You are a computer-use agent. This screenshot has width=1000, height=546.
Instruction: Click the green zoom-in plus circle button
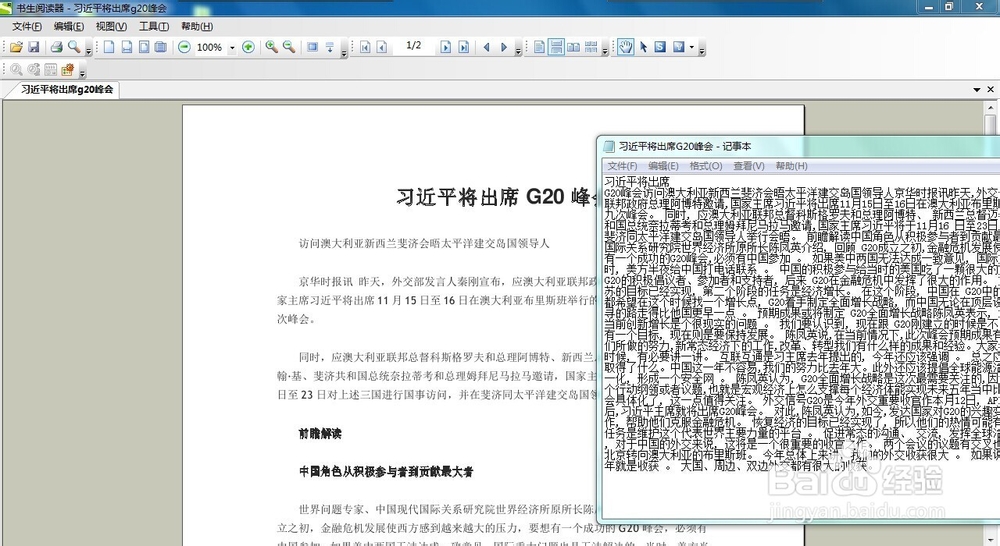(x=249, y=47)
